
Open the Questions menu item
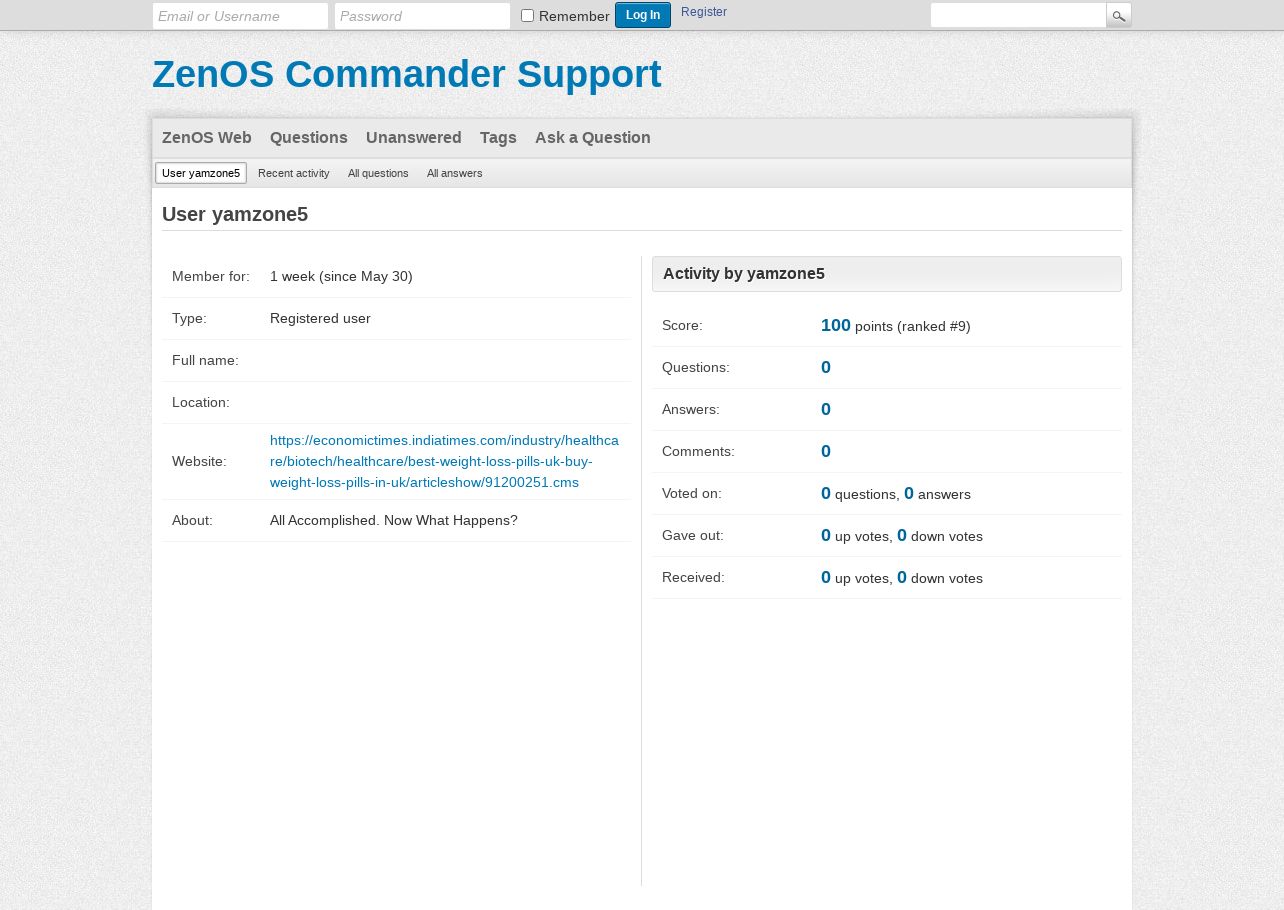309,138
